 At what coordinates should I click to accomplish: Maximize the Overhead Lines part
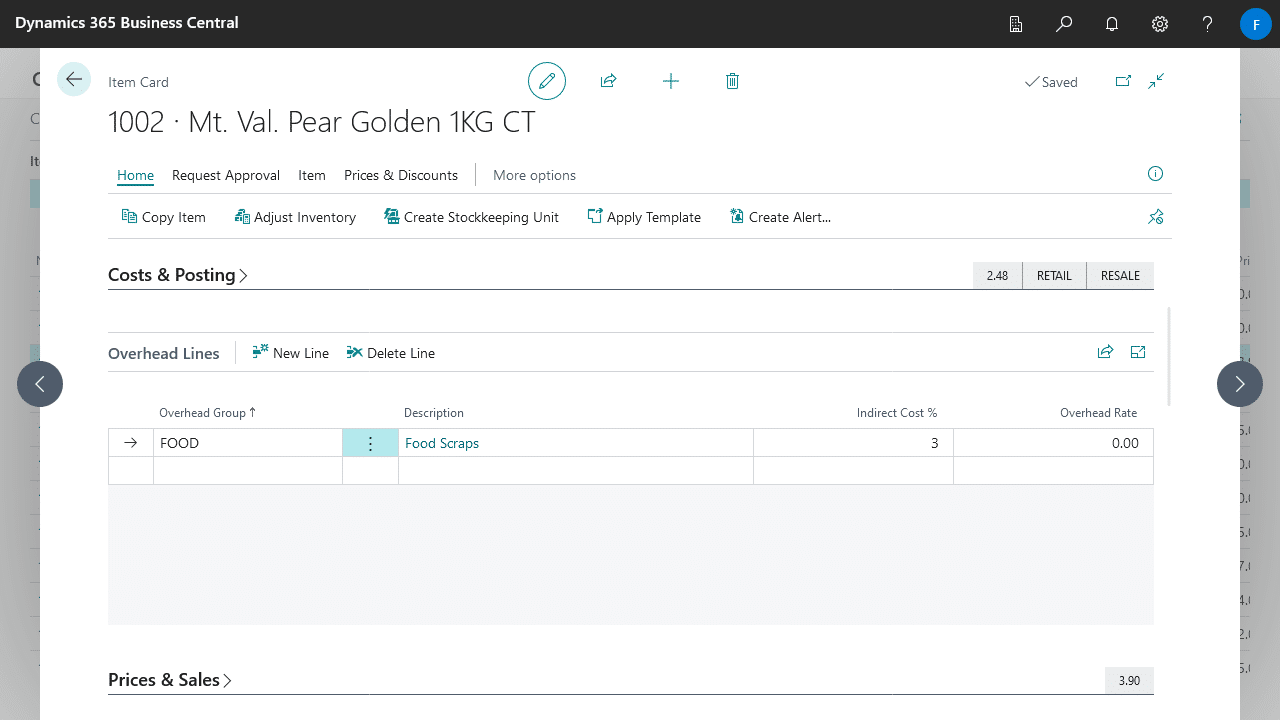(x=1137, y=352)
